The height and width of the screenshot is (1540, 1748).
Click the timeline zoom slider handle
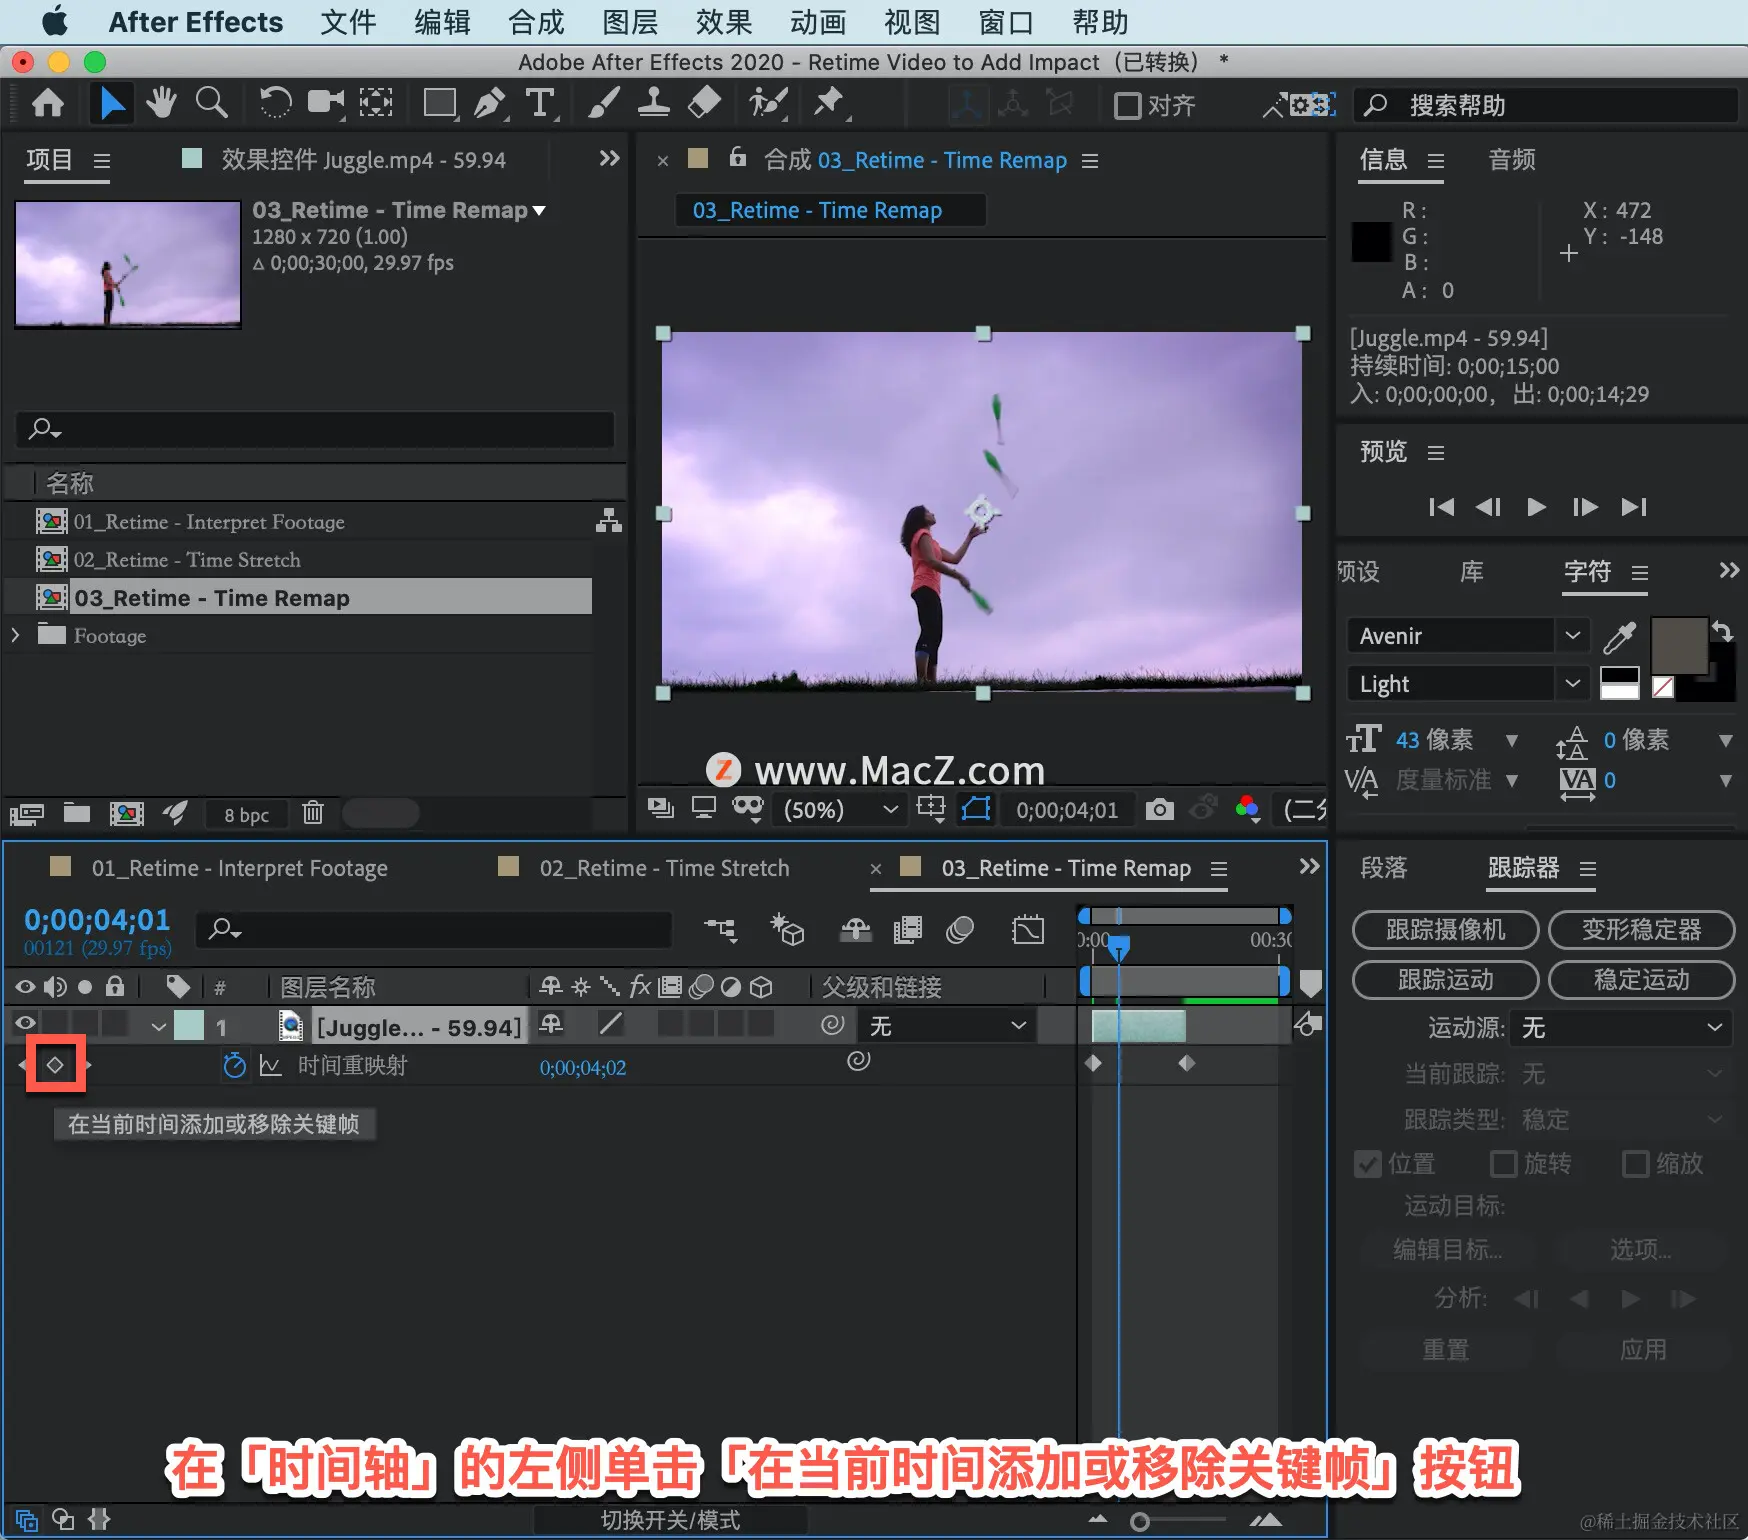pos(1139,1522)
